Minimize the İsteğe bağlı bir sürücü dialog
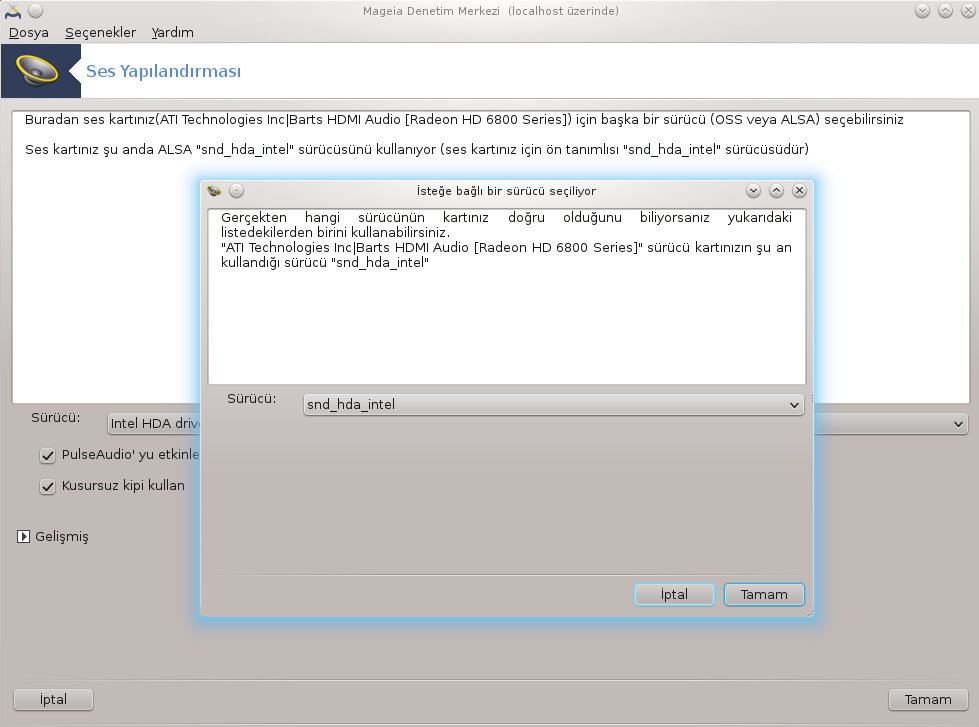The height and width of the screenshot is (727, 979). (753, 190)
